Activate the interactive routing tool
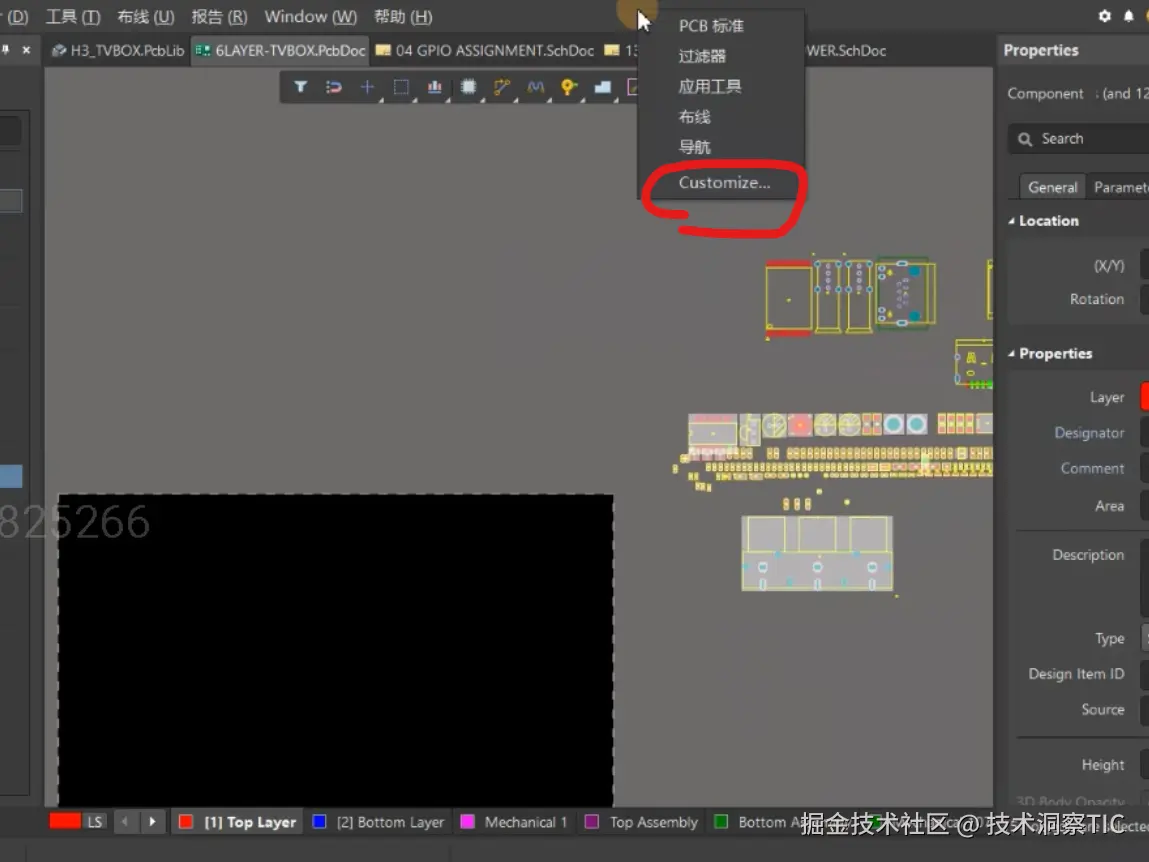 tap(502, 87)
